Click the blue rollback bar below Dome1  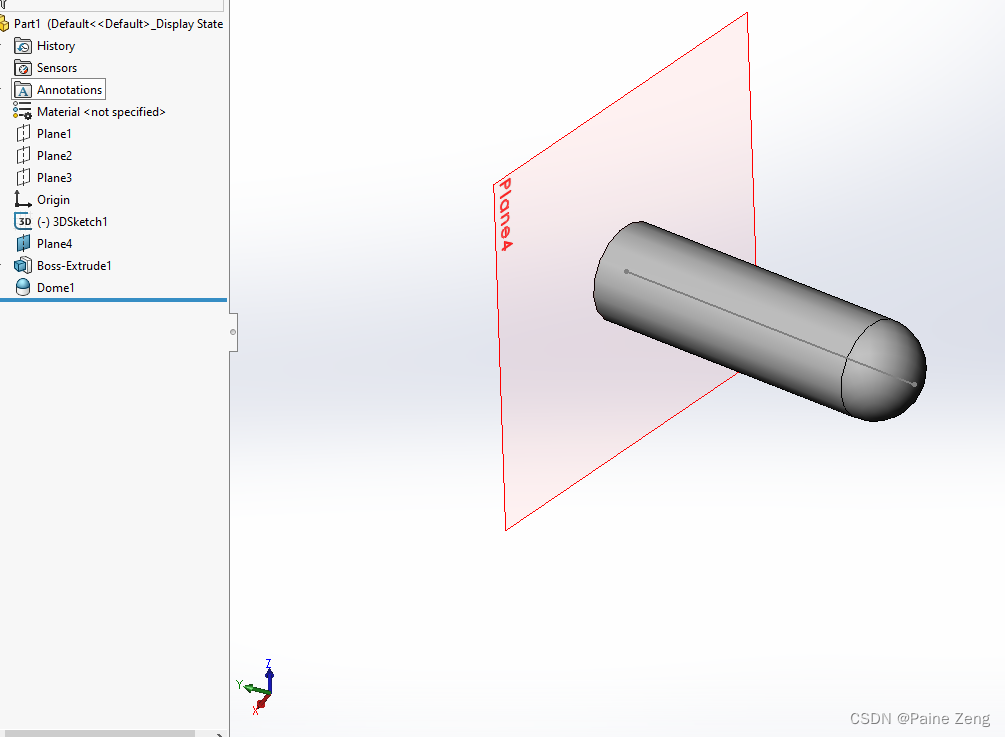coord(113,299)
